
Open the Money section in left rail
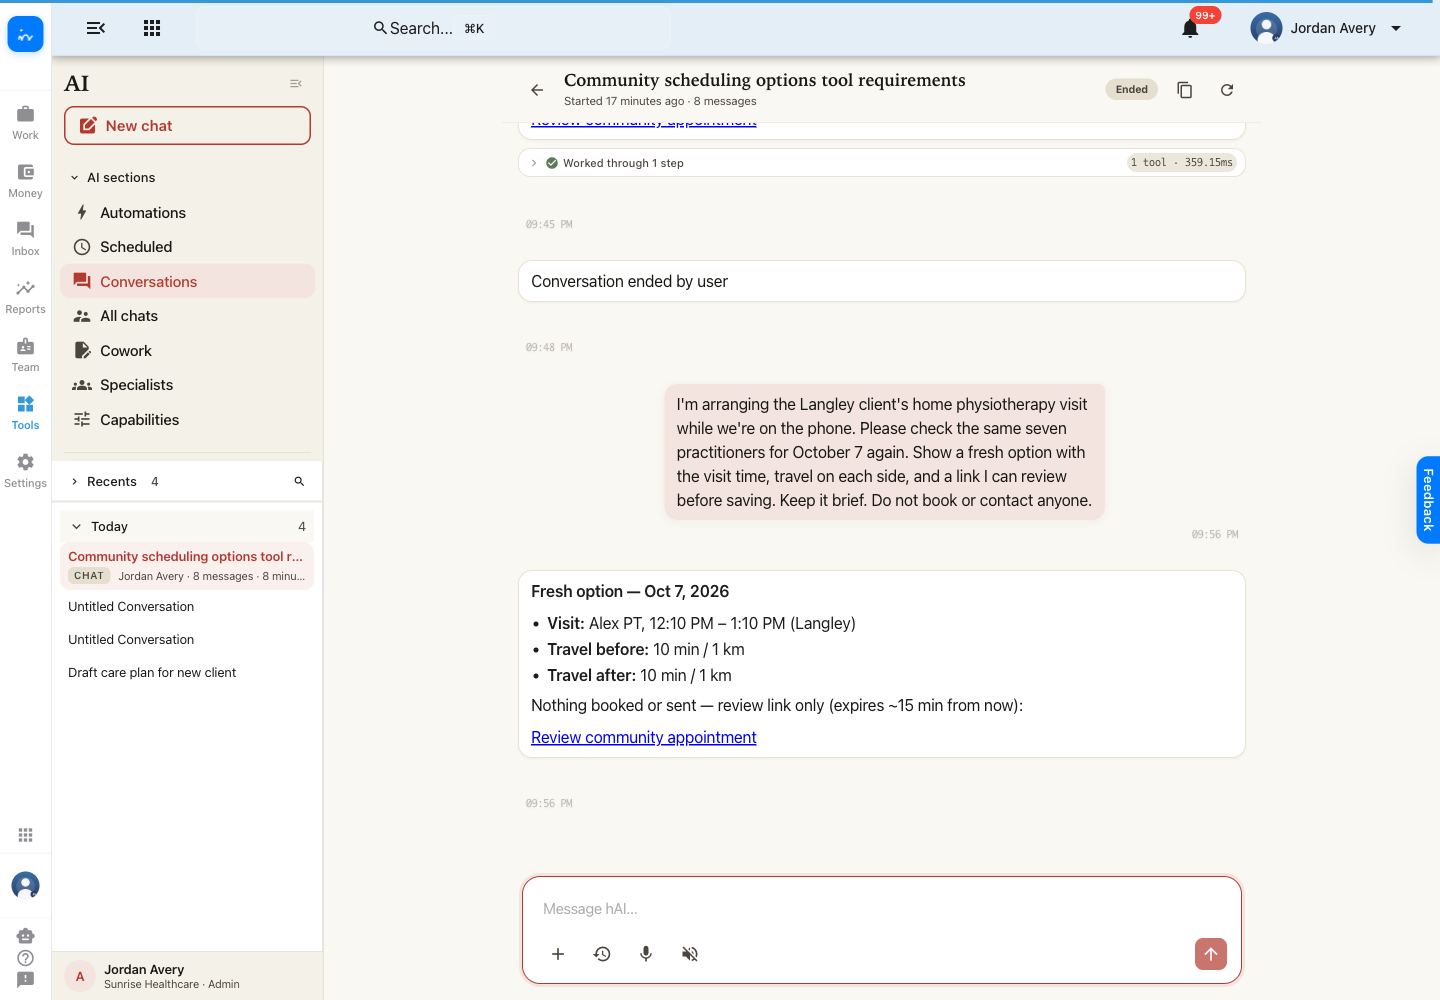[x=25, y=180]
